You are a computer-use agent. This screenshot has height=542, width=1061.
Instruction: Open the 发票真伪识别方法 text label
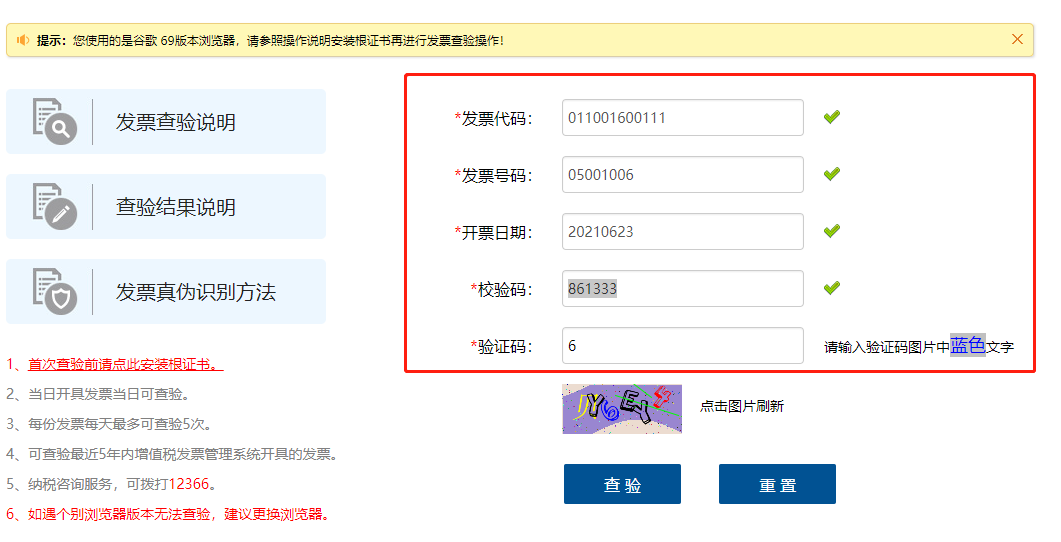[196, 292]
